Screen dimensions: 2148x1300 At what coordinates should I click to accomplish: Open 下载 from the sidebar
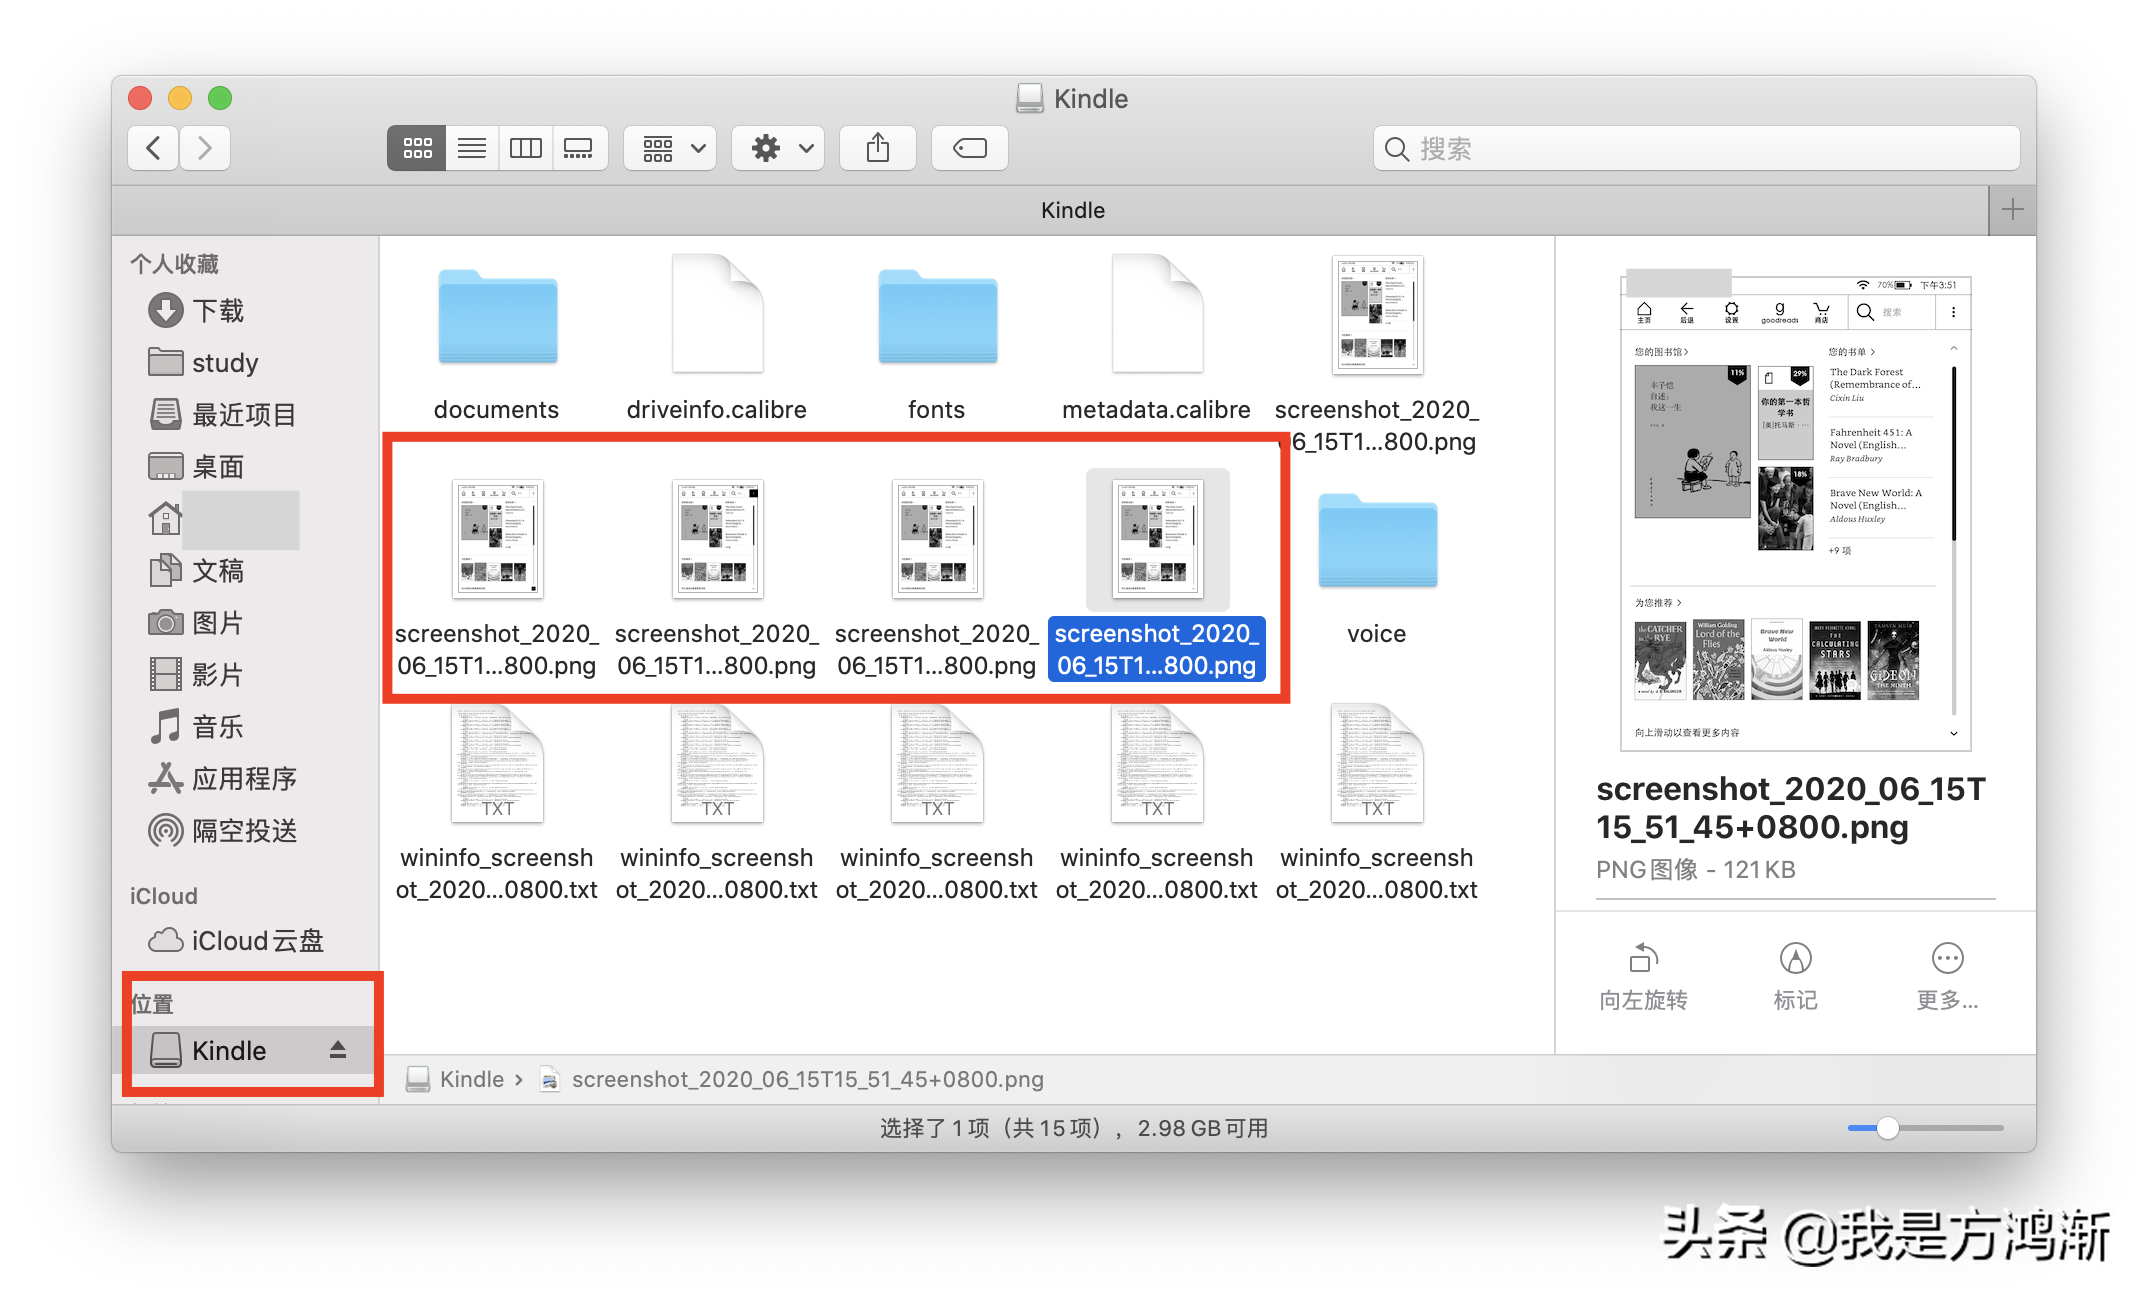pyautogui.click(x=218, y=311)
